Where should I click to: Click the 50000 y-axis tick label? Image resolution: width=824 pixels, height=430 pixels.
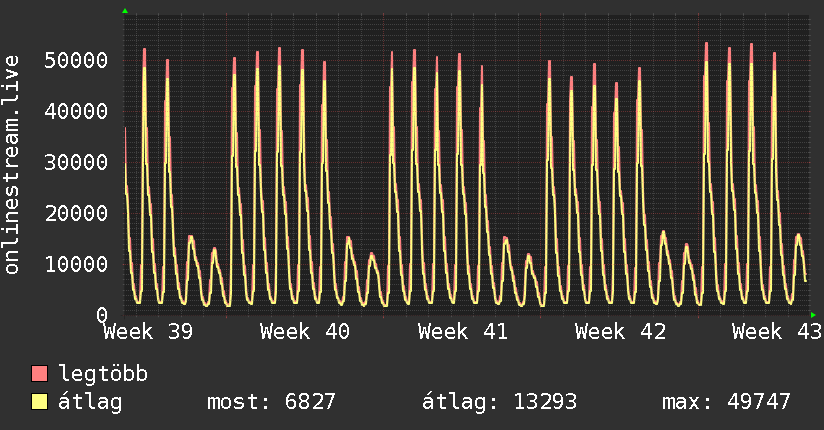(76, 60)
